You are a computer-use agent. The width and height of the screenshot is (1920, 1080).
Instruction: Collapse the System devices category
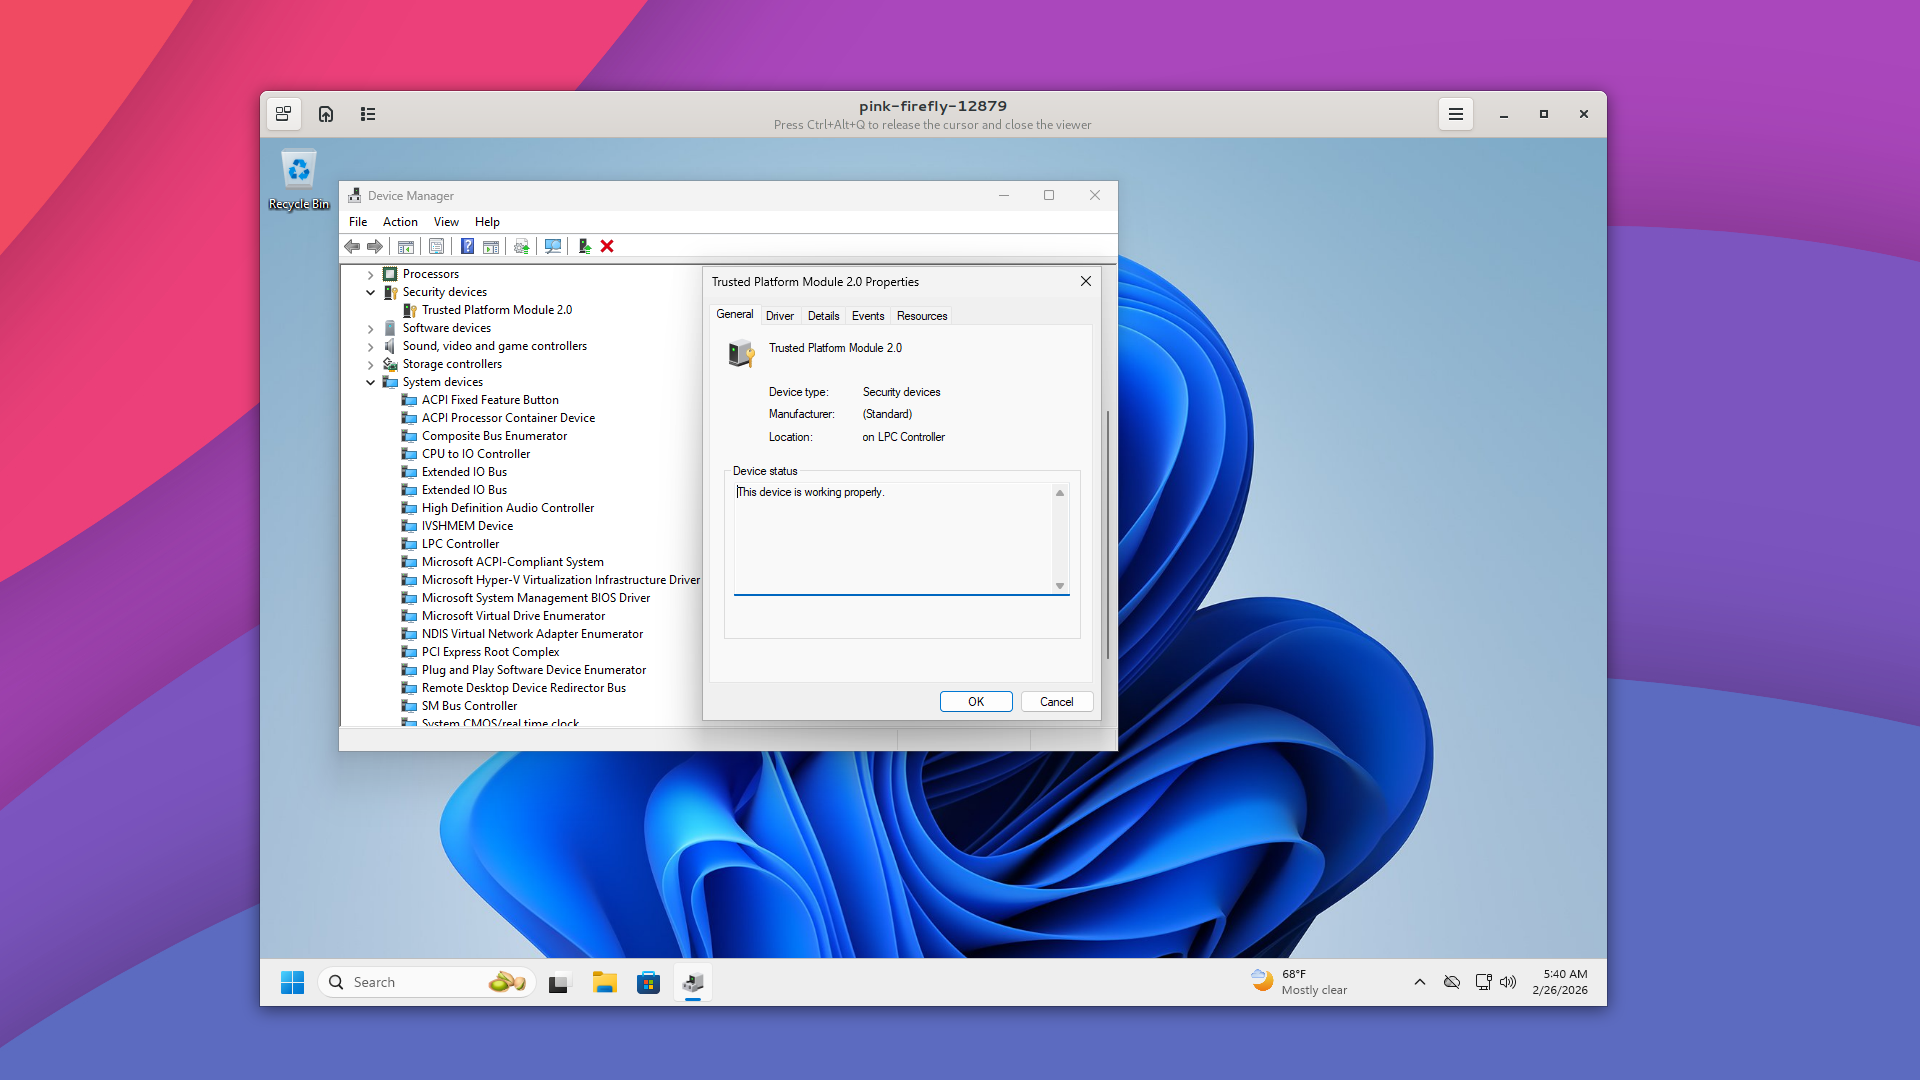pyautogui.click(x=371, y=383)
